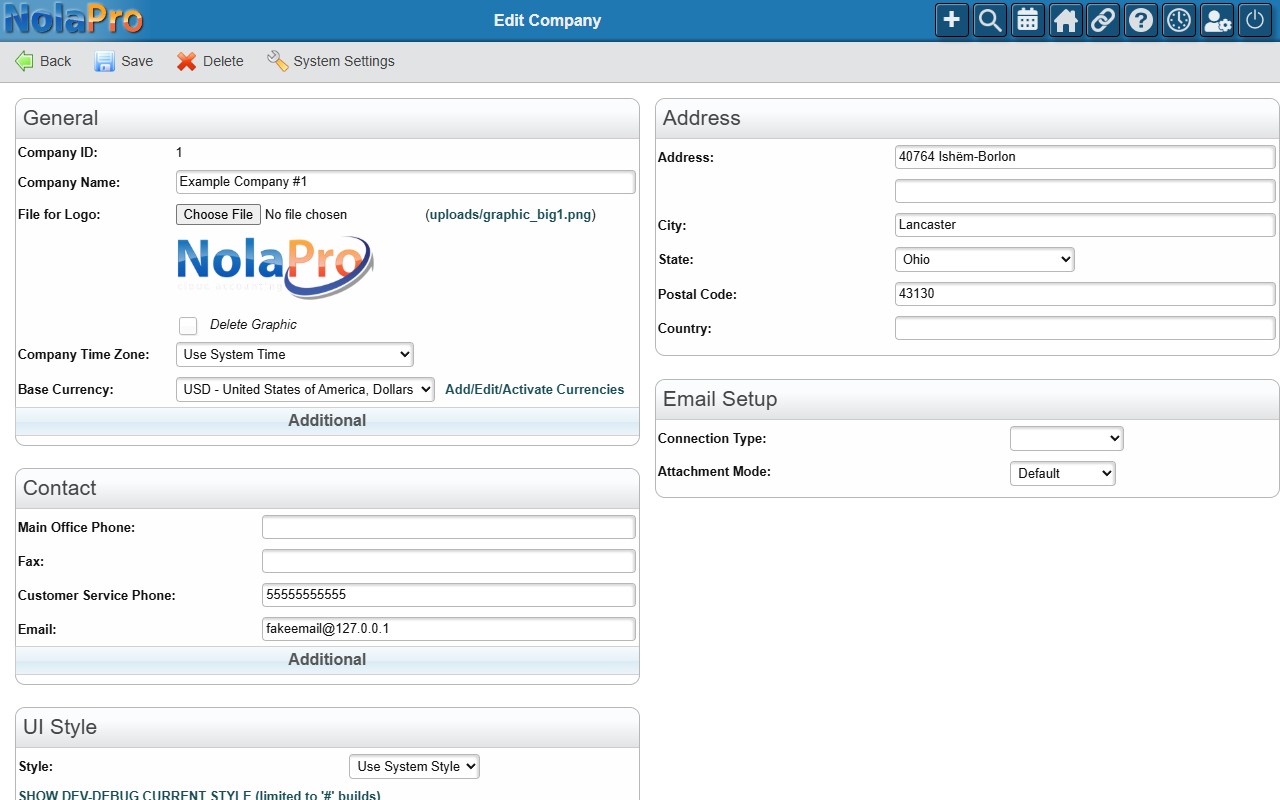Viewport: 1280px width, 800px height.
Task: Click the Save toolbar label
Action: [137, 61]
